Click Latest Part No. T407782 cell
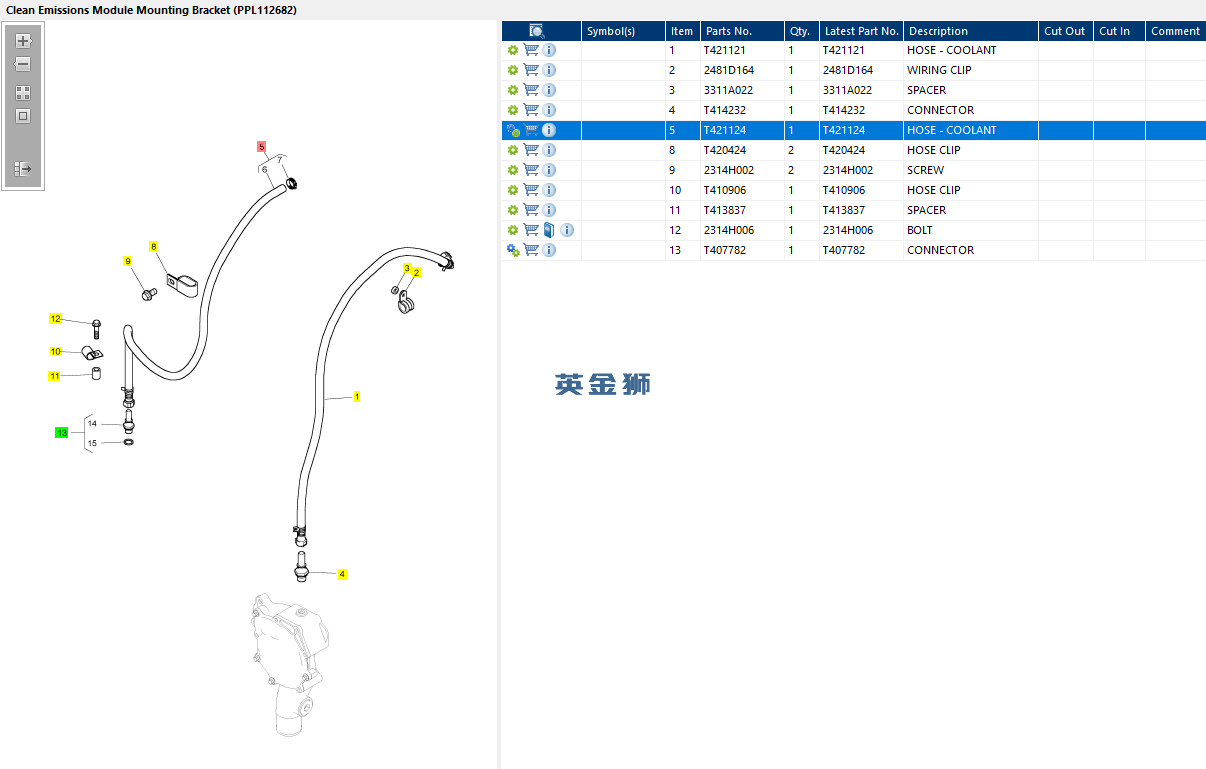The height and width of the screenshot is (769, 1206). (x=862, y=250)
